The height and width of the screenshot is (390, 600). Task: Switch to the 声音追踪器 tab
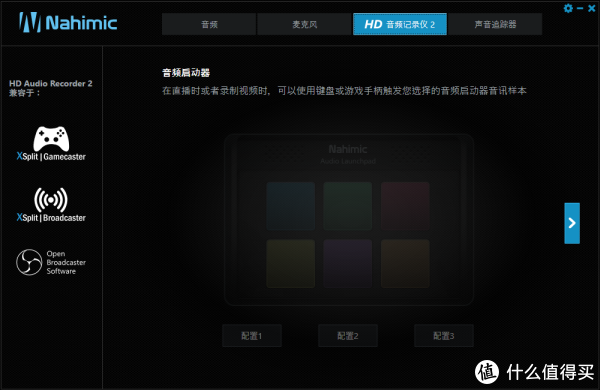[x=495, y=24]
